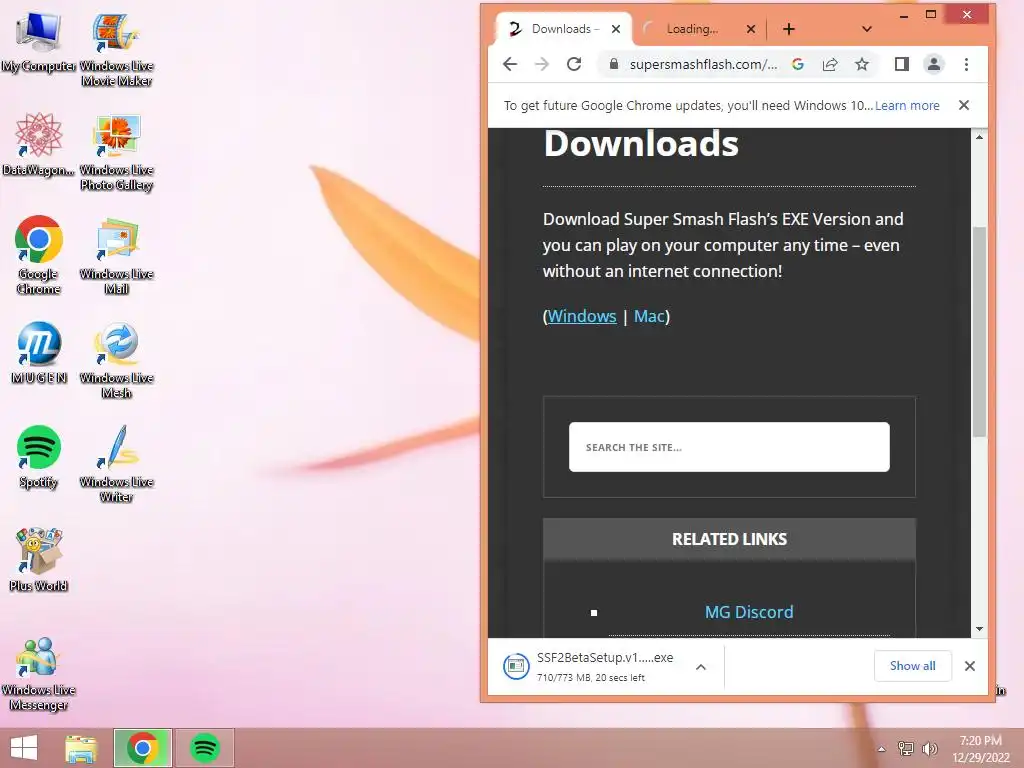Screen dimensions: 1024x768
Task: Dismiss the Chrome update notification bar
Action: click(x=964, y=105)
